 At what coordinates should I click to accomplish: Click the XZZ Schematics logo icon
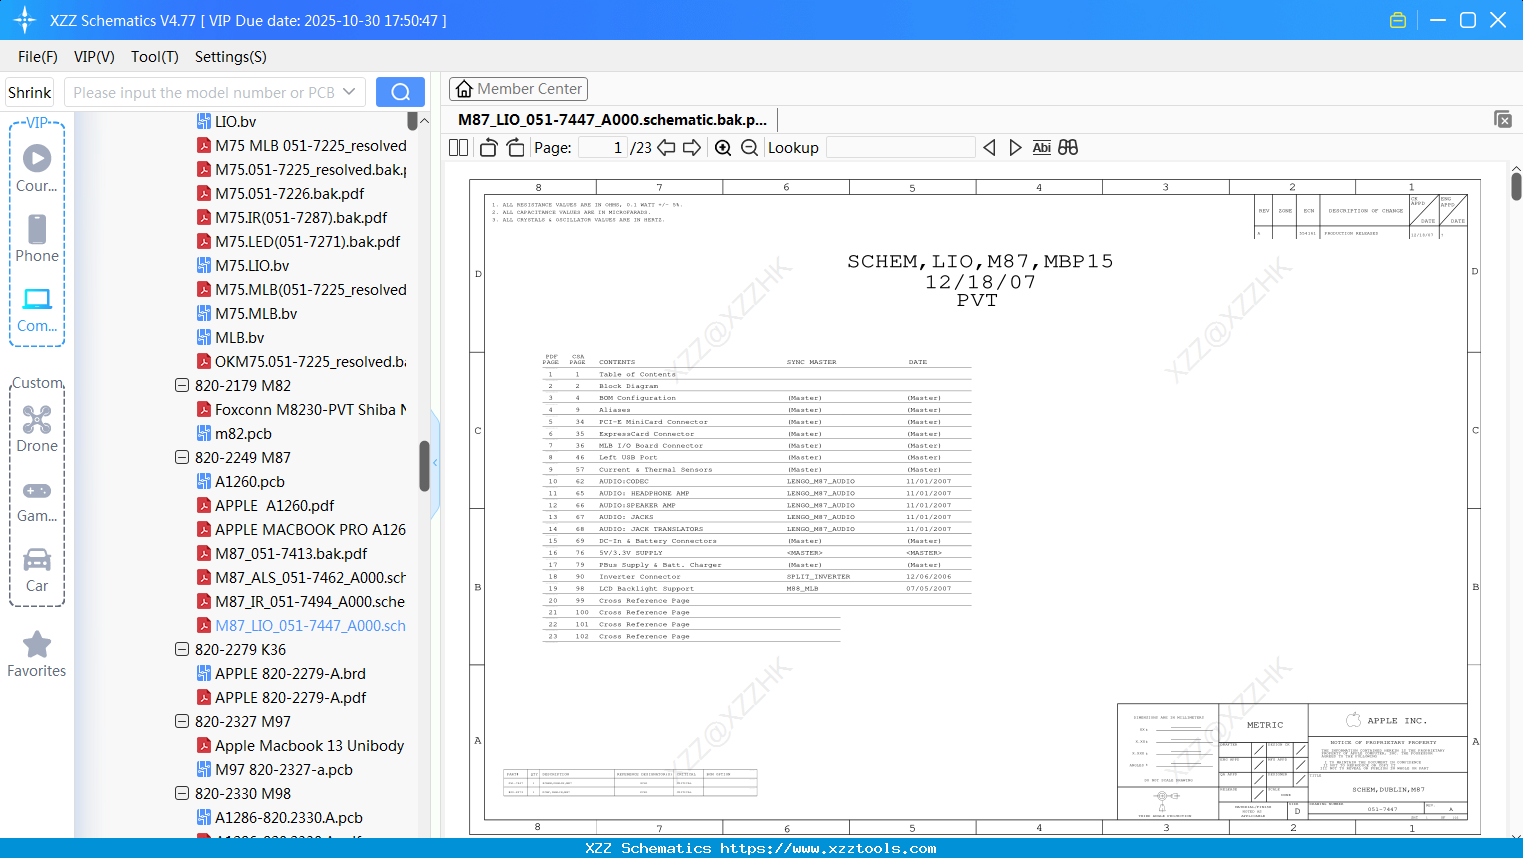tap(25, 20)
